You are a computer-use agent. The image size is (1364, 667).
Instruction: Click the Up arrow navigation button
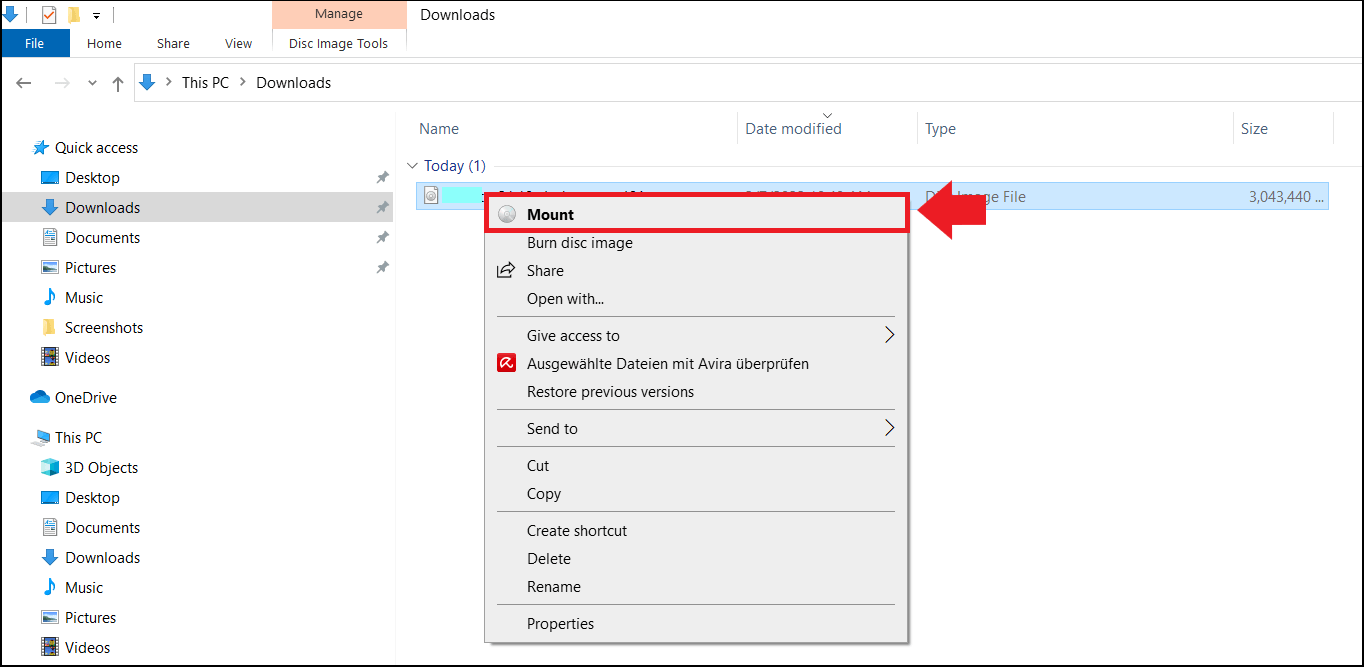[x=118, y=83]
